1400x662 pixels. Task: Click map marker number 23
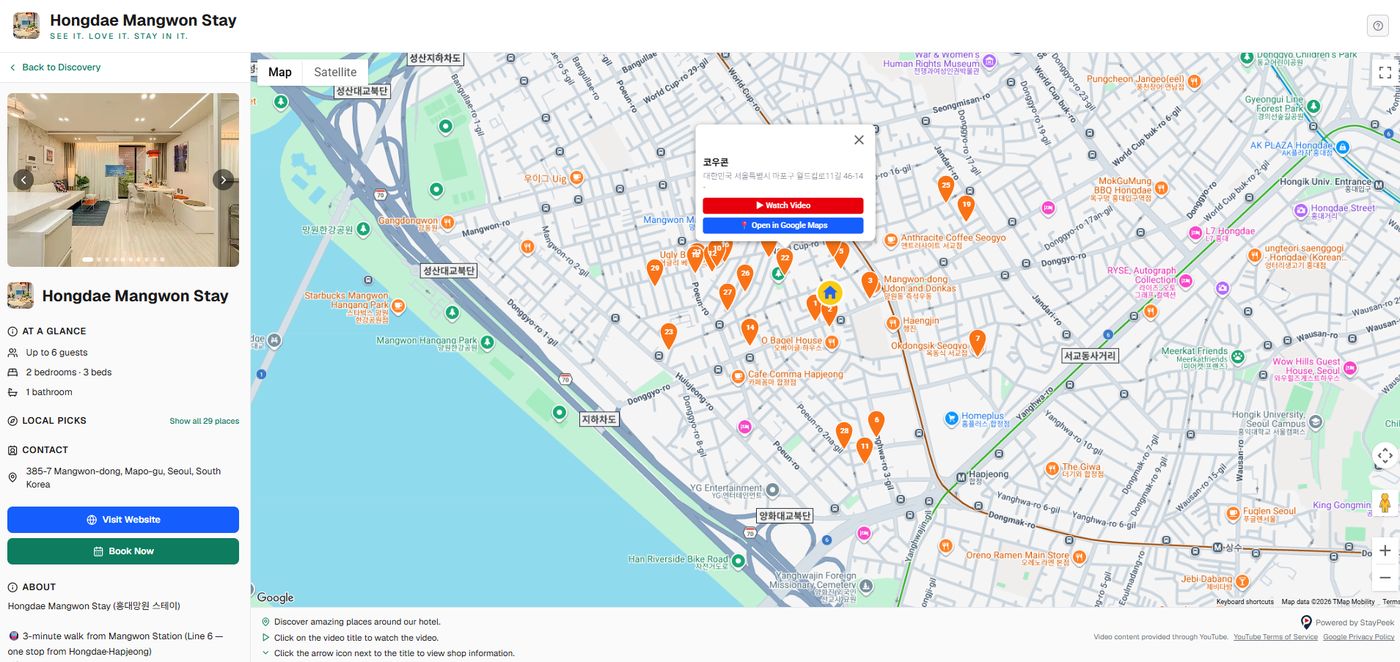click(669, 335)
